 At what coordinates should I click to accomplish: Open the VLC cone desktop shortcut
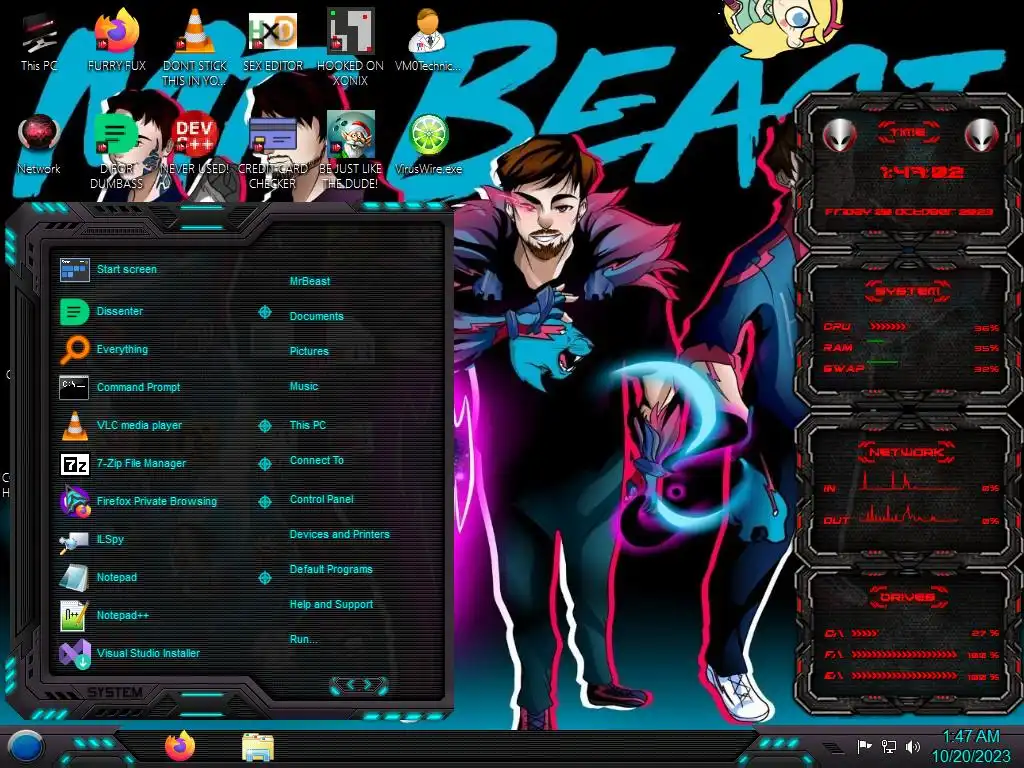coord(195,48)
